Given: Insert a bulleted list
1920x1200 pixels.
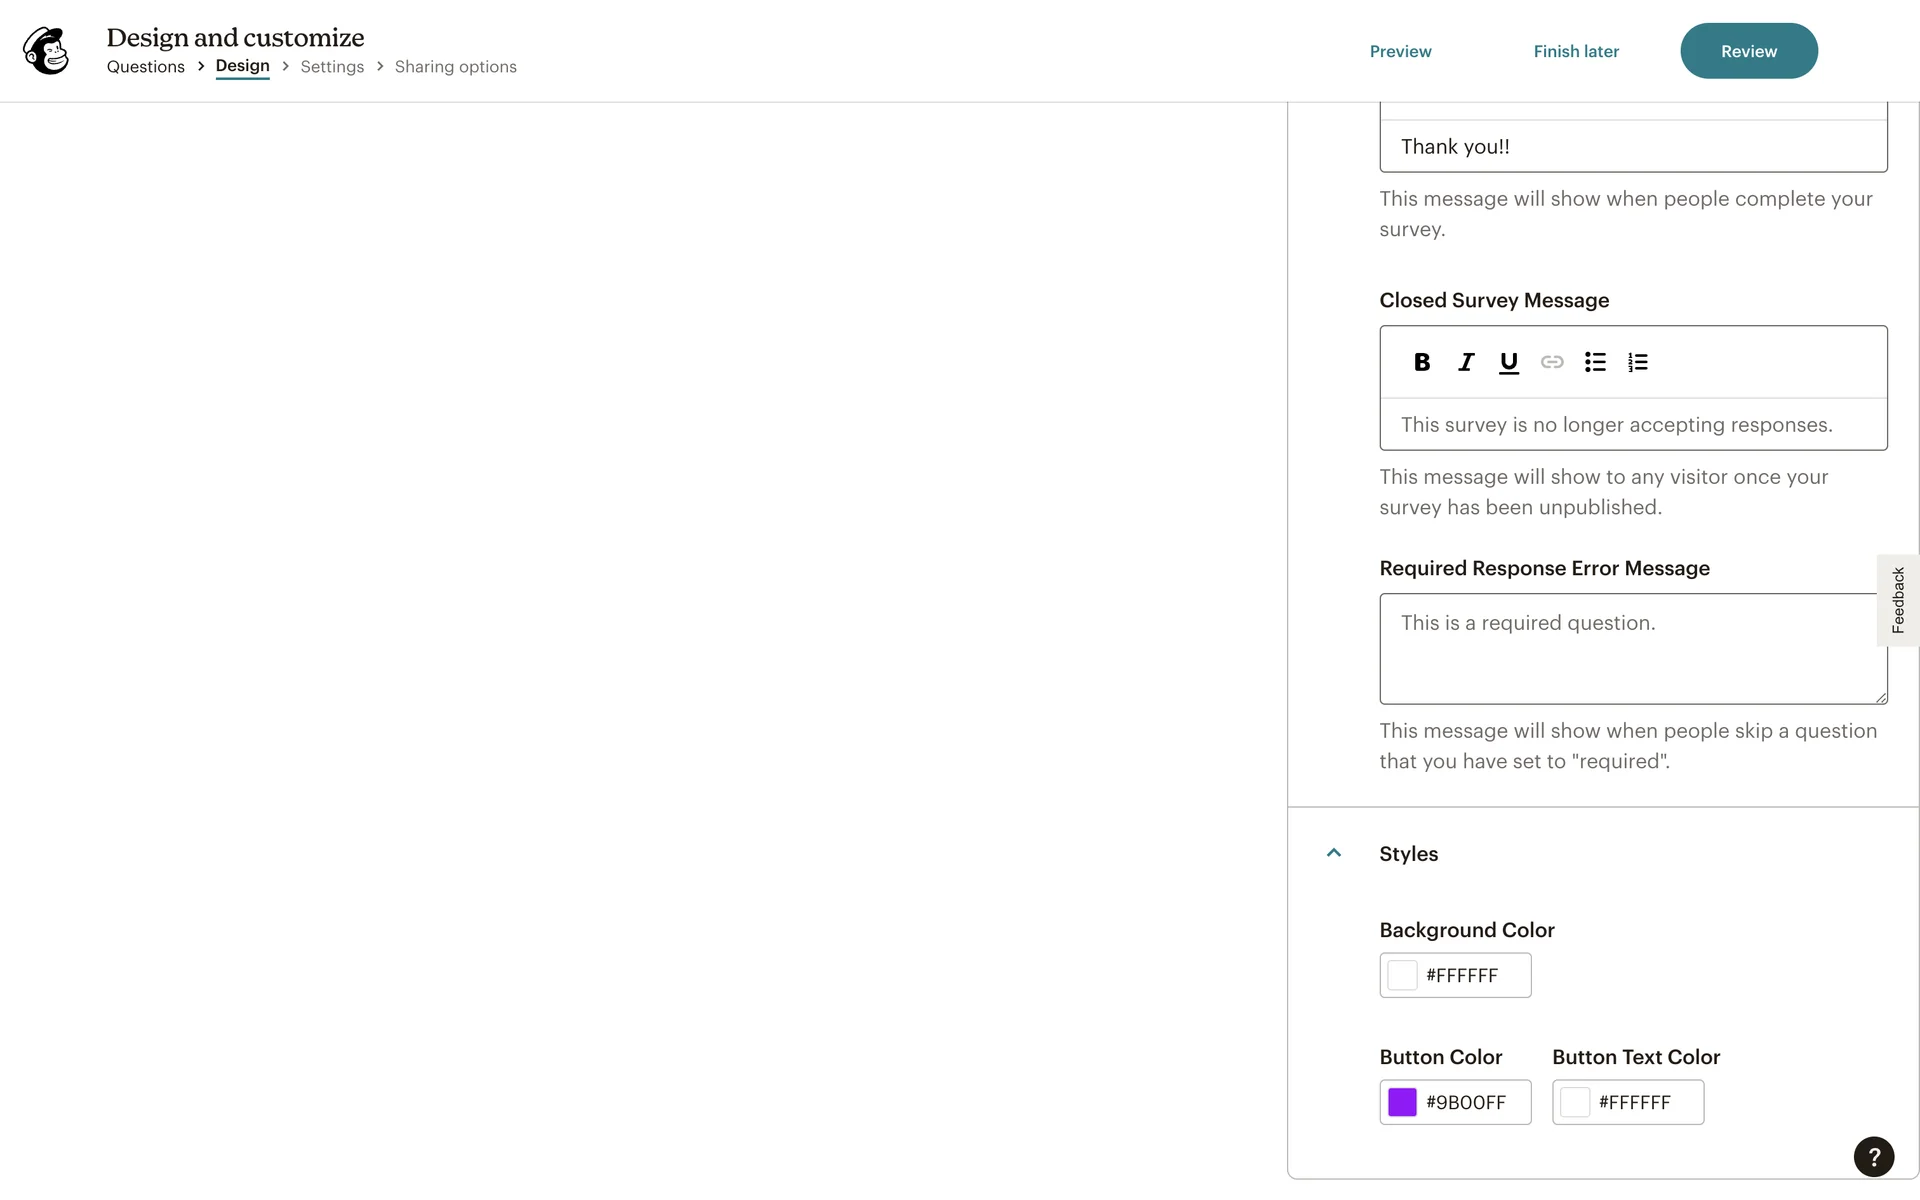Looking at the screenshot, I should point(1595,362).
